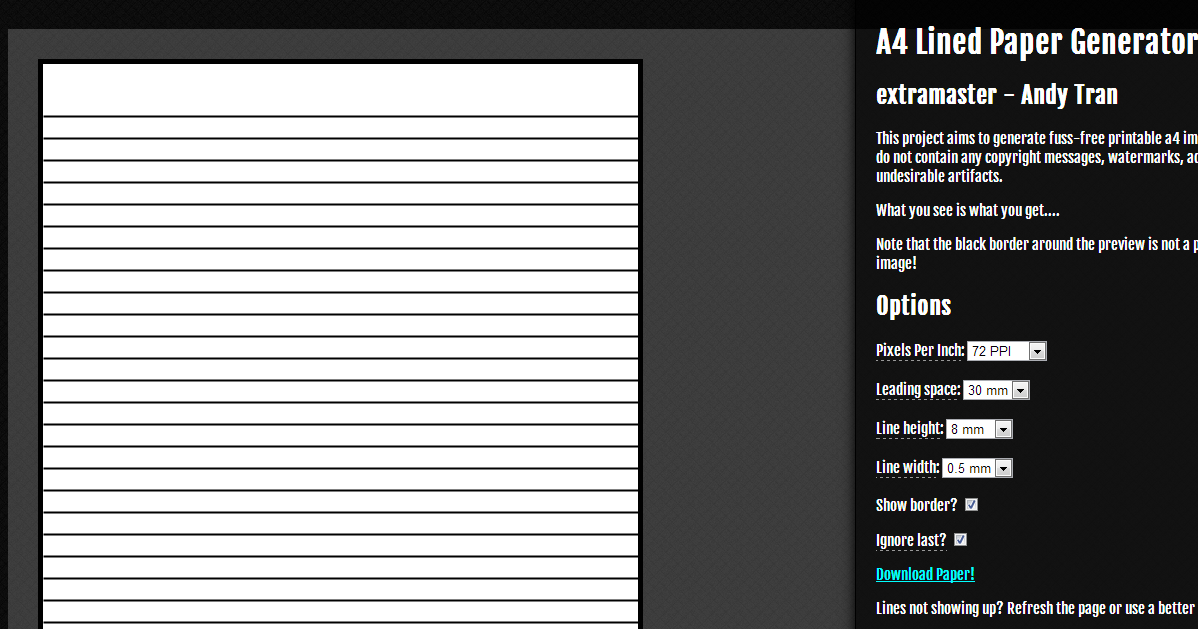Image resolution: width=1198 pixels, height=629 pixels.
Task: Select the Line height label
Action: 908,428
